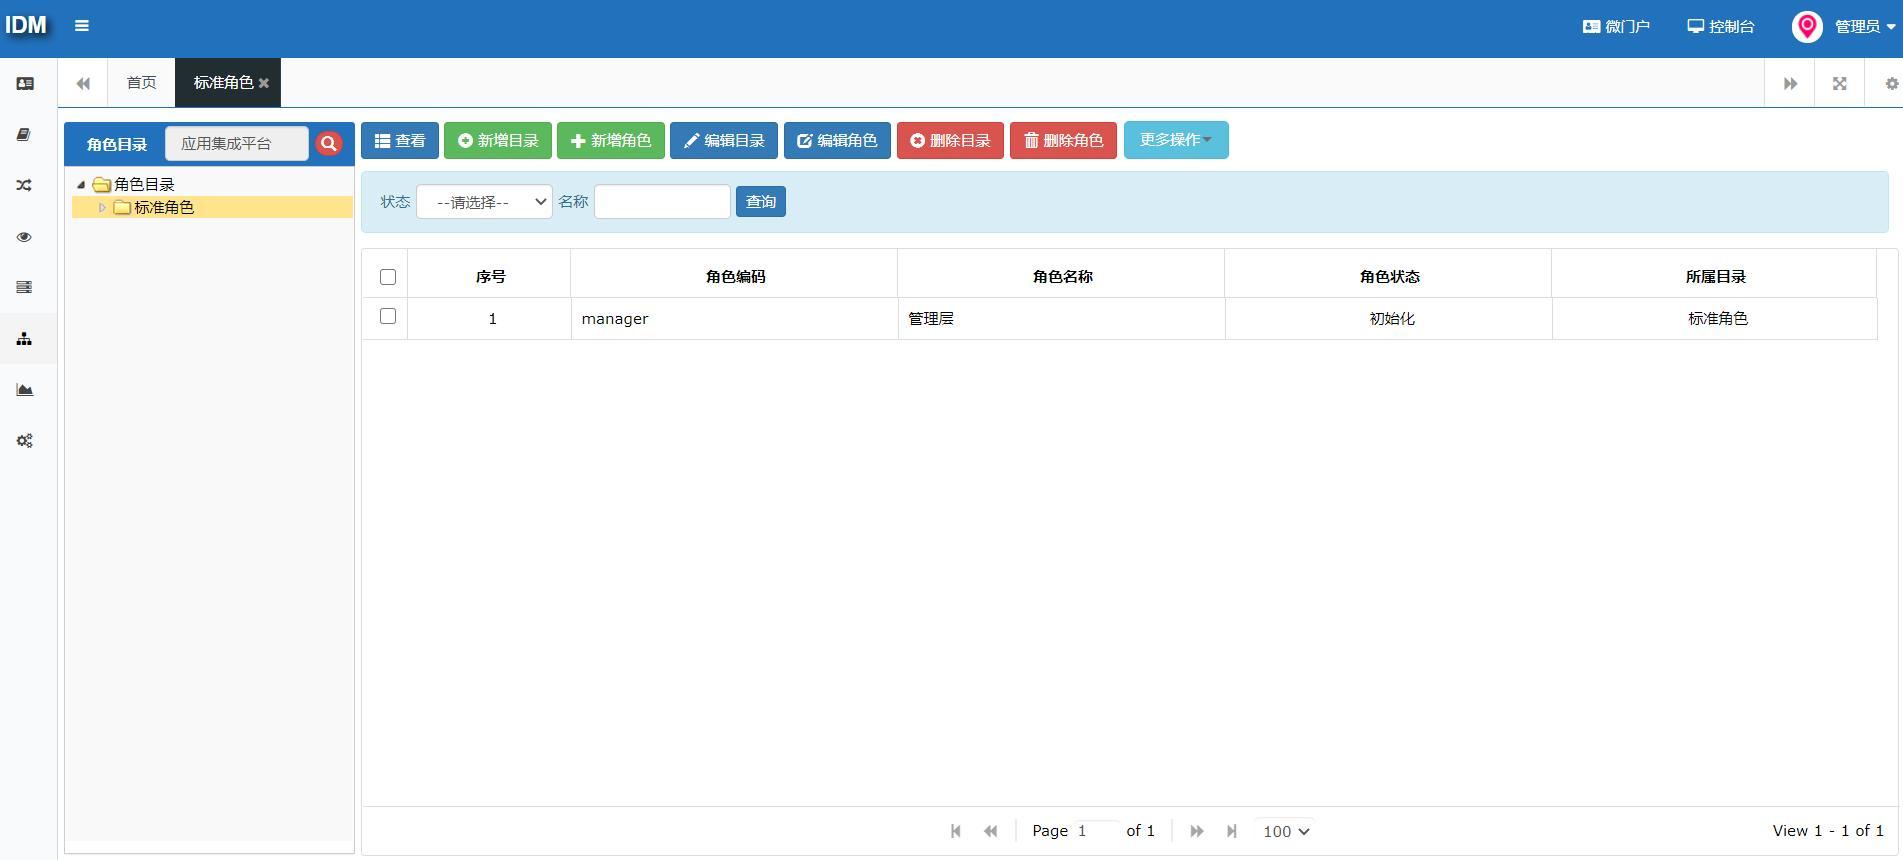
Task: Click the 删除目录 button
Action: tap(950, 140)
